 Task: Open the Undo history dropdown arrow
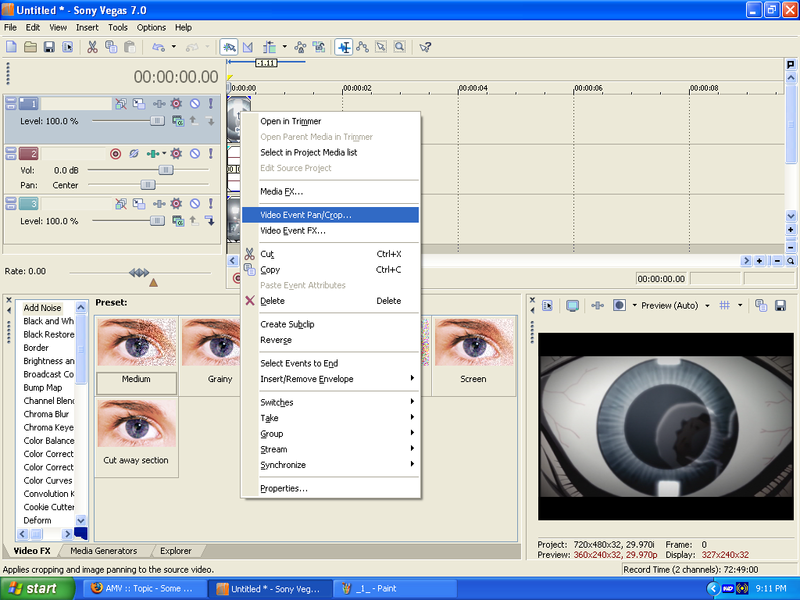[173, 47]
